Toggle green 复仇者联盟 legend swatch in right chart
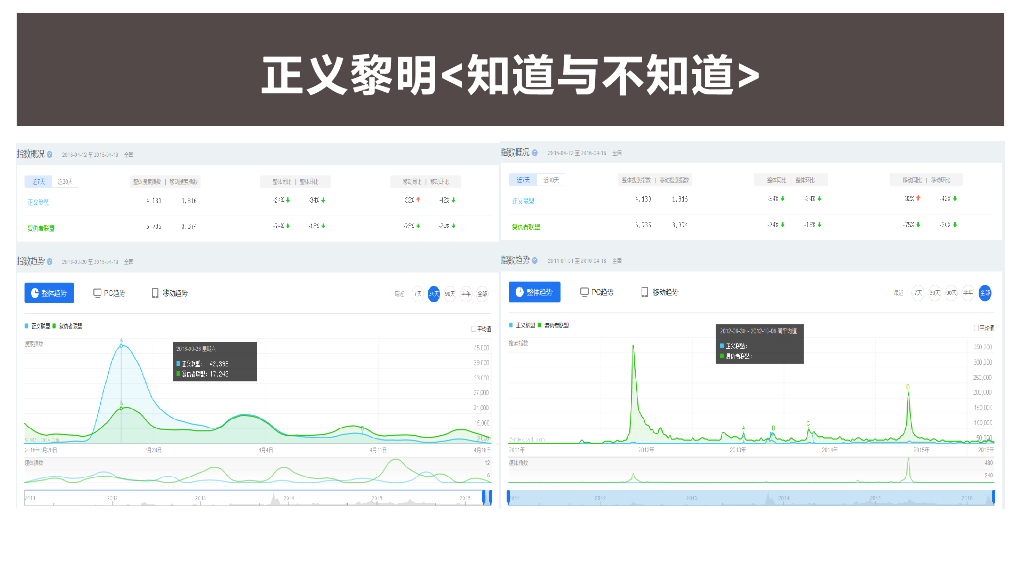The width and height of the screenshot is (1024, 576). tap(539, 325)
